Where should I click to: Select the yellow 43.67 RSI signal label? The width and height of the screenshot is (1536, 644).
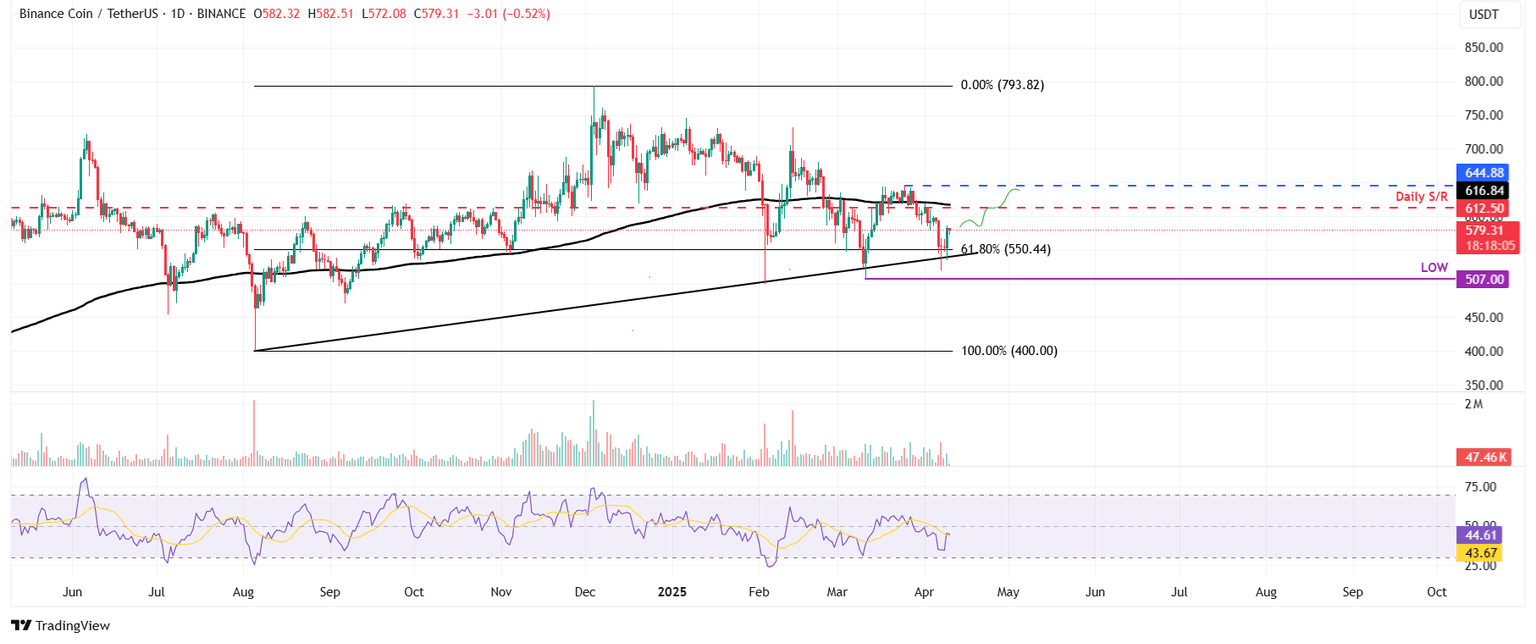1483,551
